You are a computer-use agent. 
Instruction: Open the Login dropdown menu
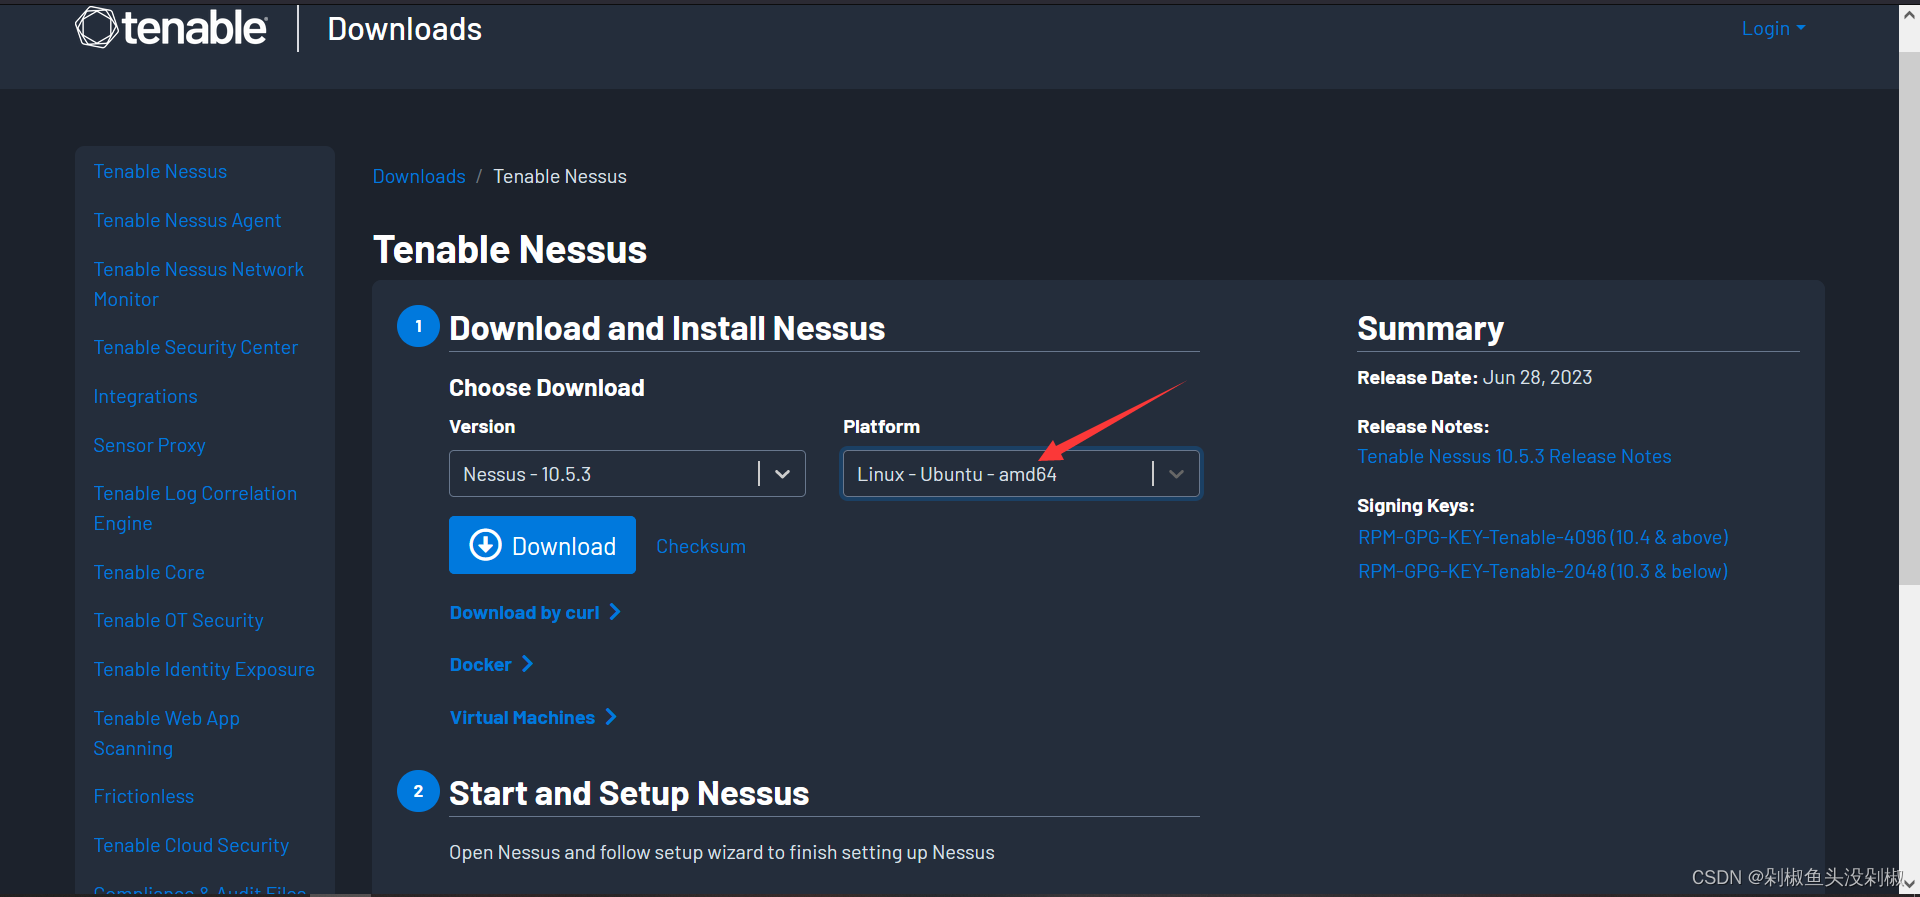coord(1773,29)
